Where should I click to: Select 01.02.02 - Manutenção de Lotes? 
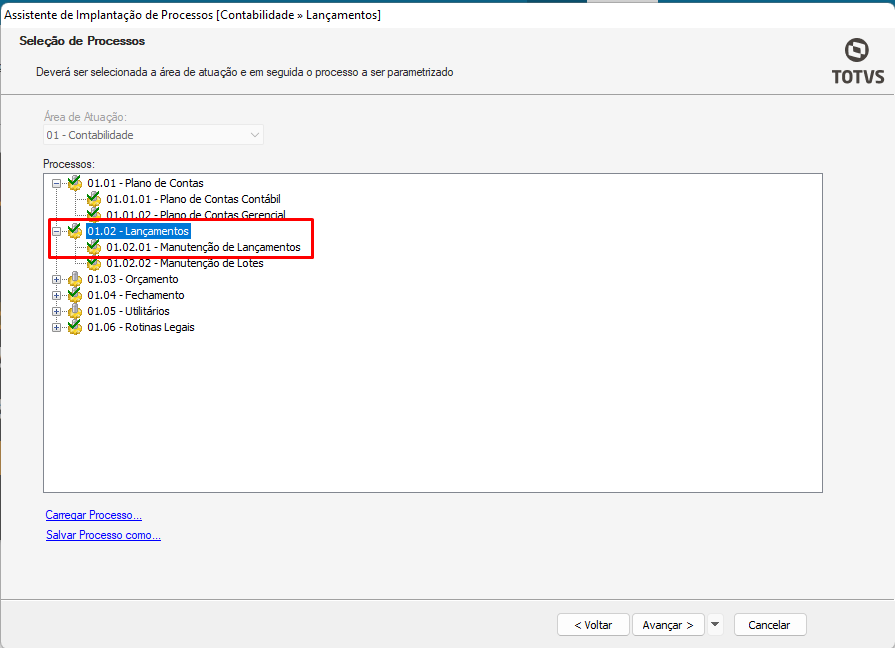point(185,264)
